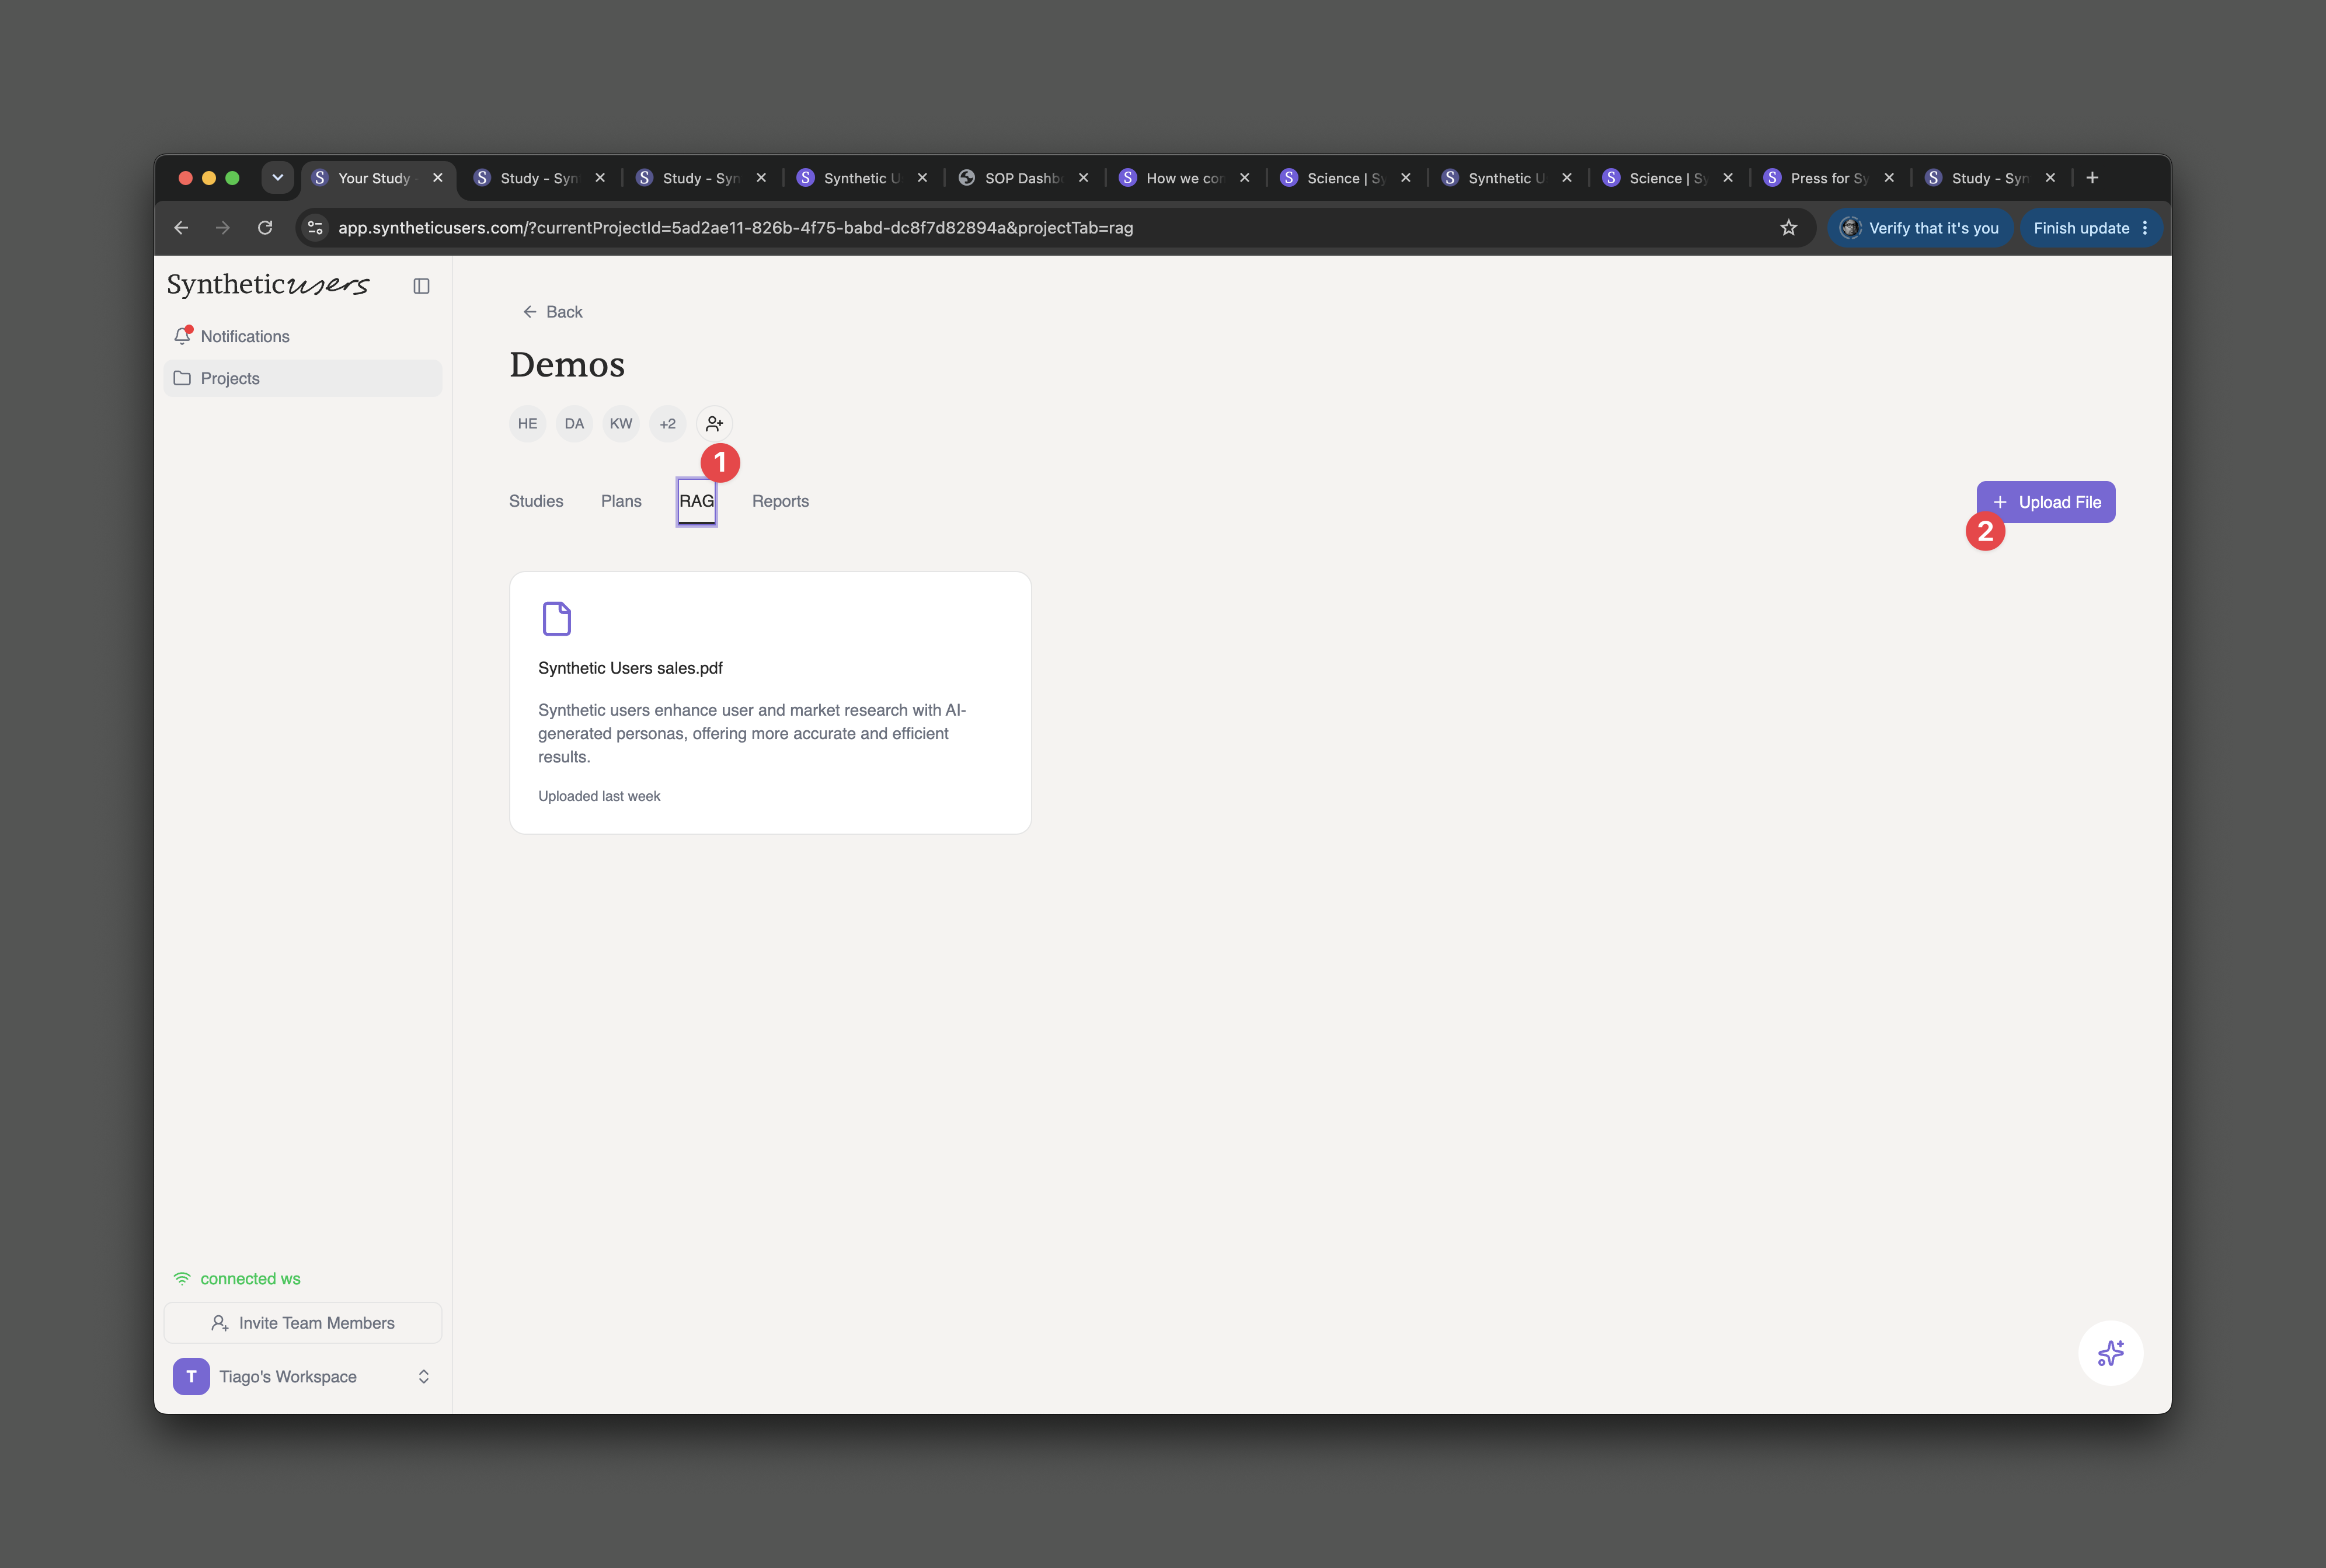The width and height of the screenshot is (2326, 1568).
Task: Click the Back link
Action: tap(553, 312)
